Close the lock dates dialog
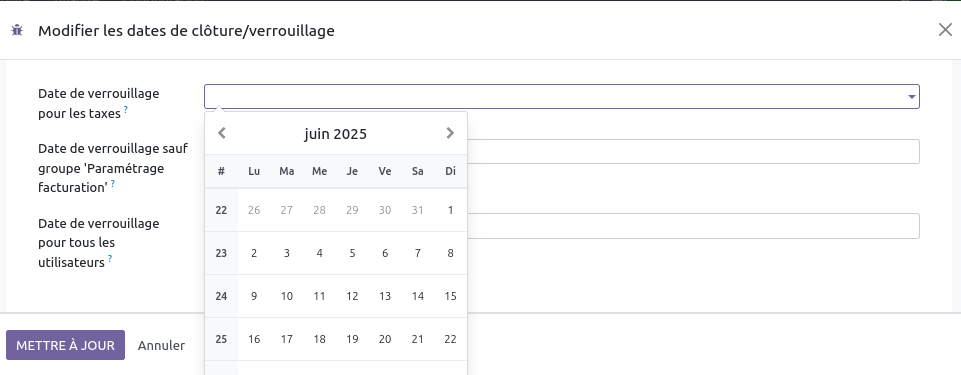The width and height of the screenshot is (961, 375). (945, 29)
